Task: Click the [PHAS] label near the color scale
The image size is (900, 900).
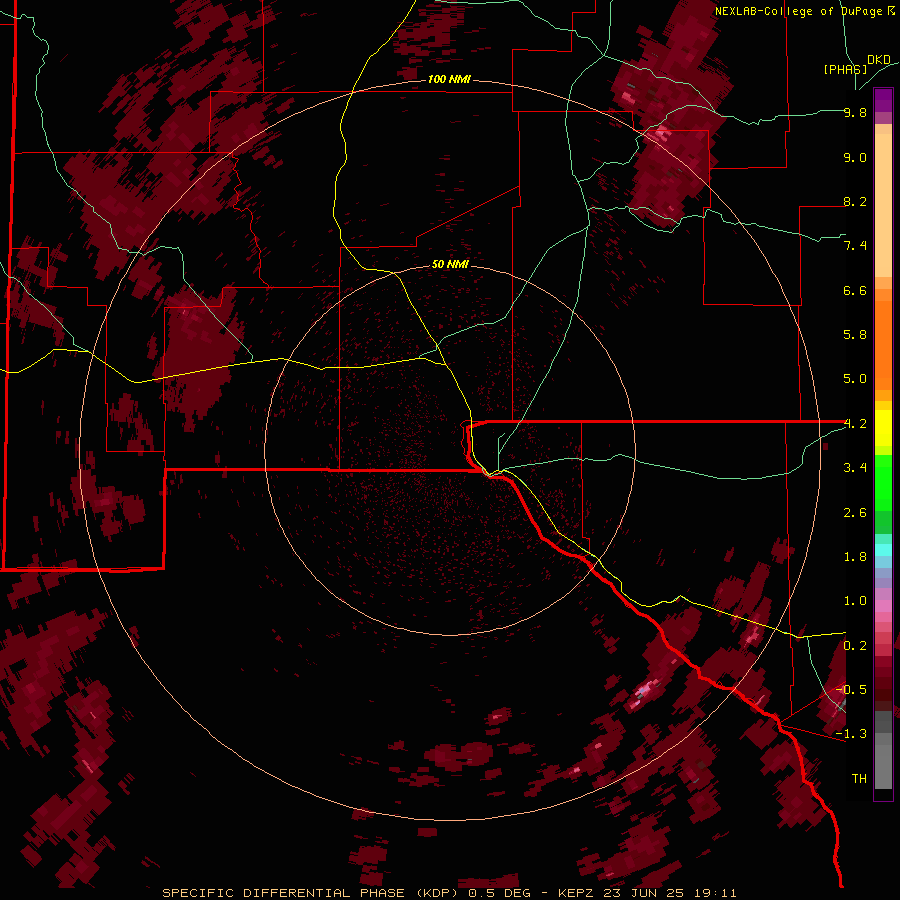Action: (x=845, y=69)
